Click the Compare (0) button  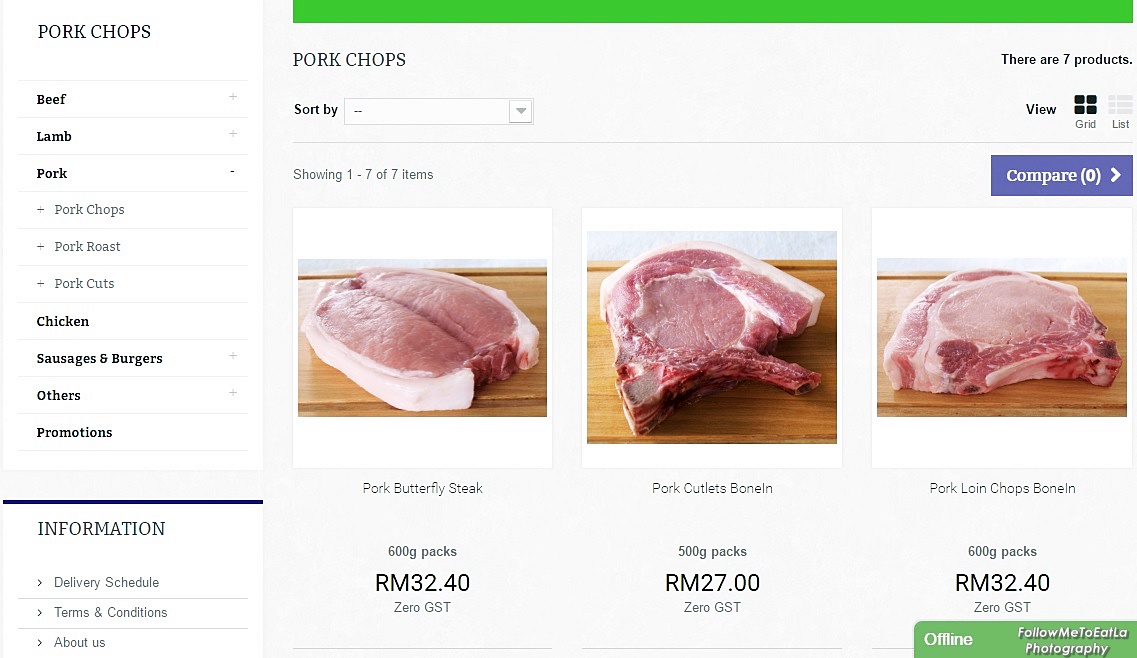1053,175
